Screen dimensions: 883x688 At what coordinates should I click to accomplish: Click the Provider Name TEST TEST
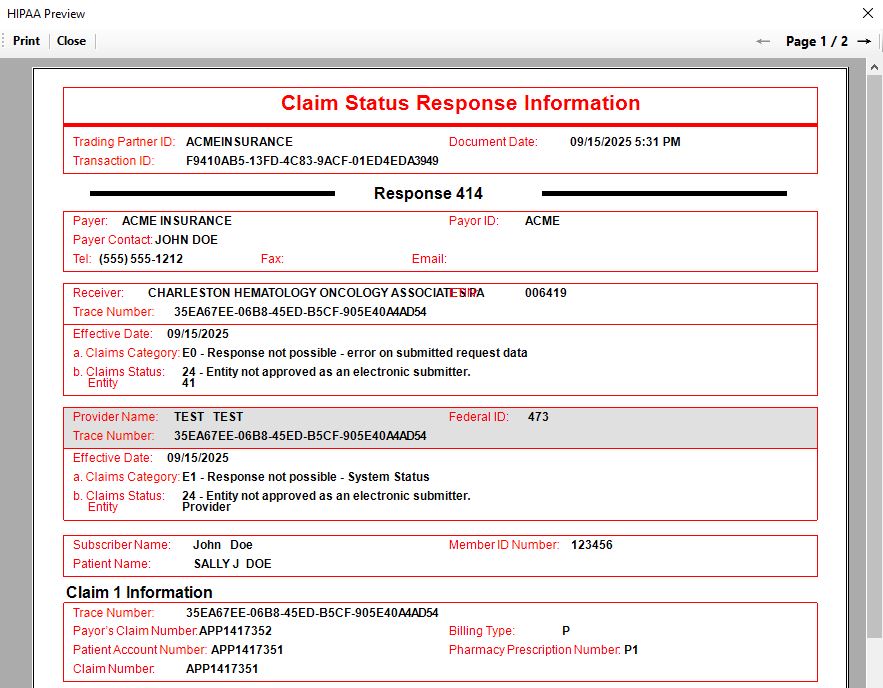point(208,417)
